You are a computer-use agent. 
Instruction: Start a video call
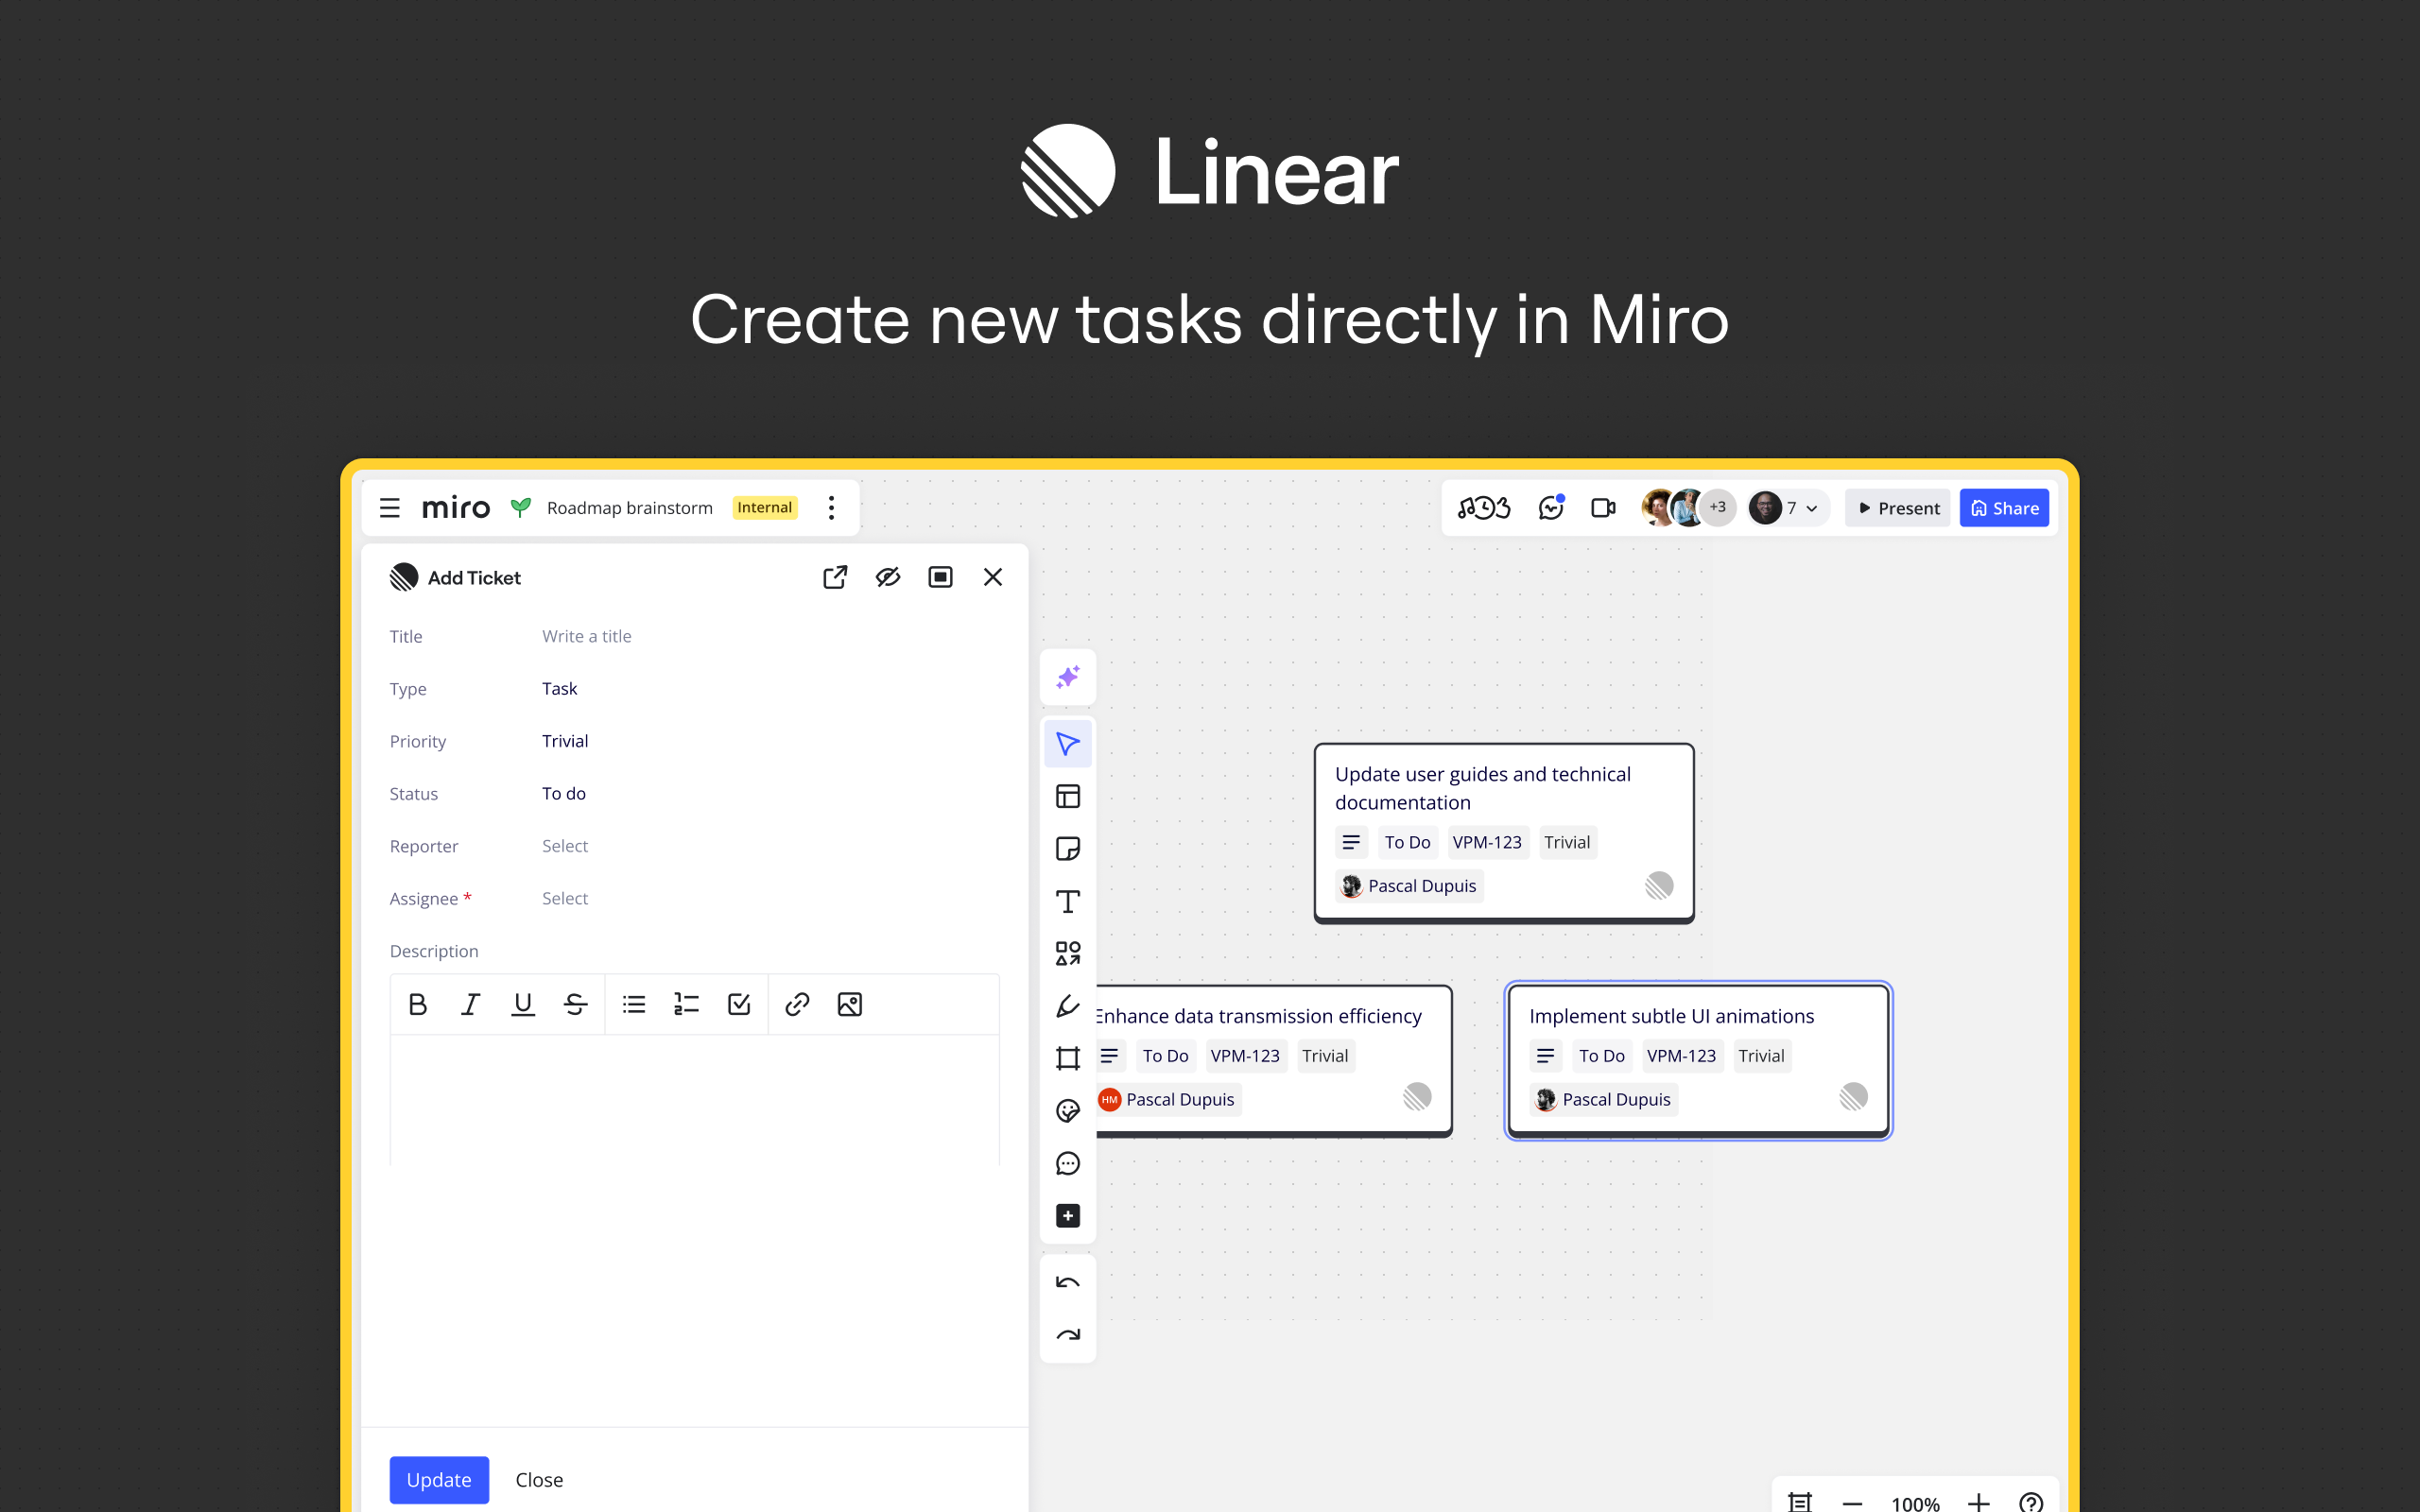click(x=1603, y=508)
